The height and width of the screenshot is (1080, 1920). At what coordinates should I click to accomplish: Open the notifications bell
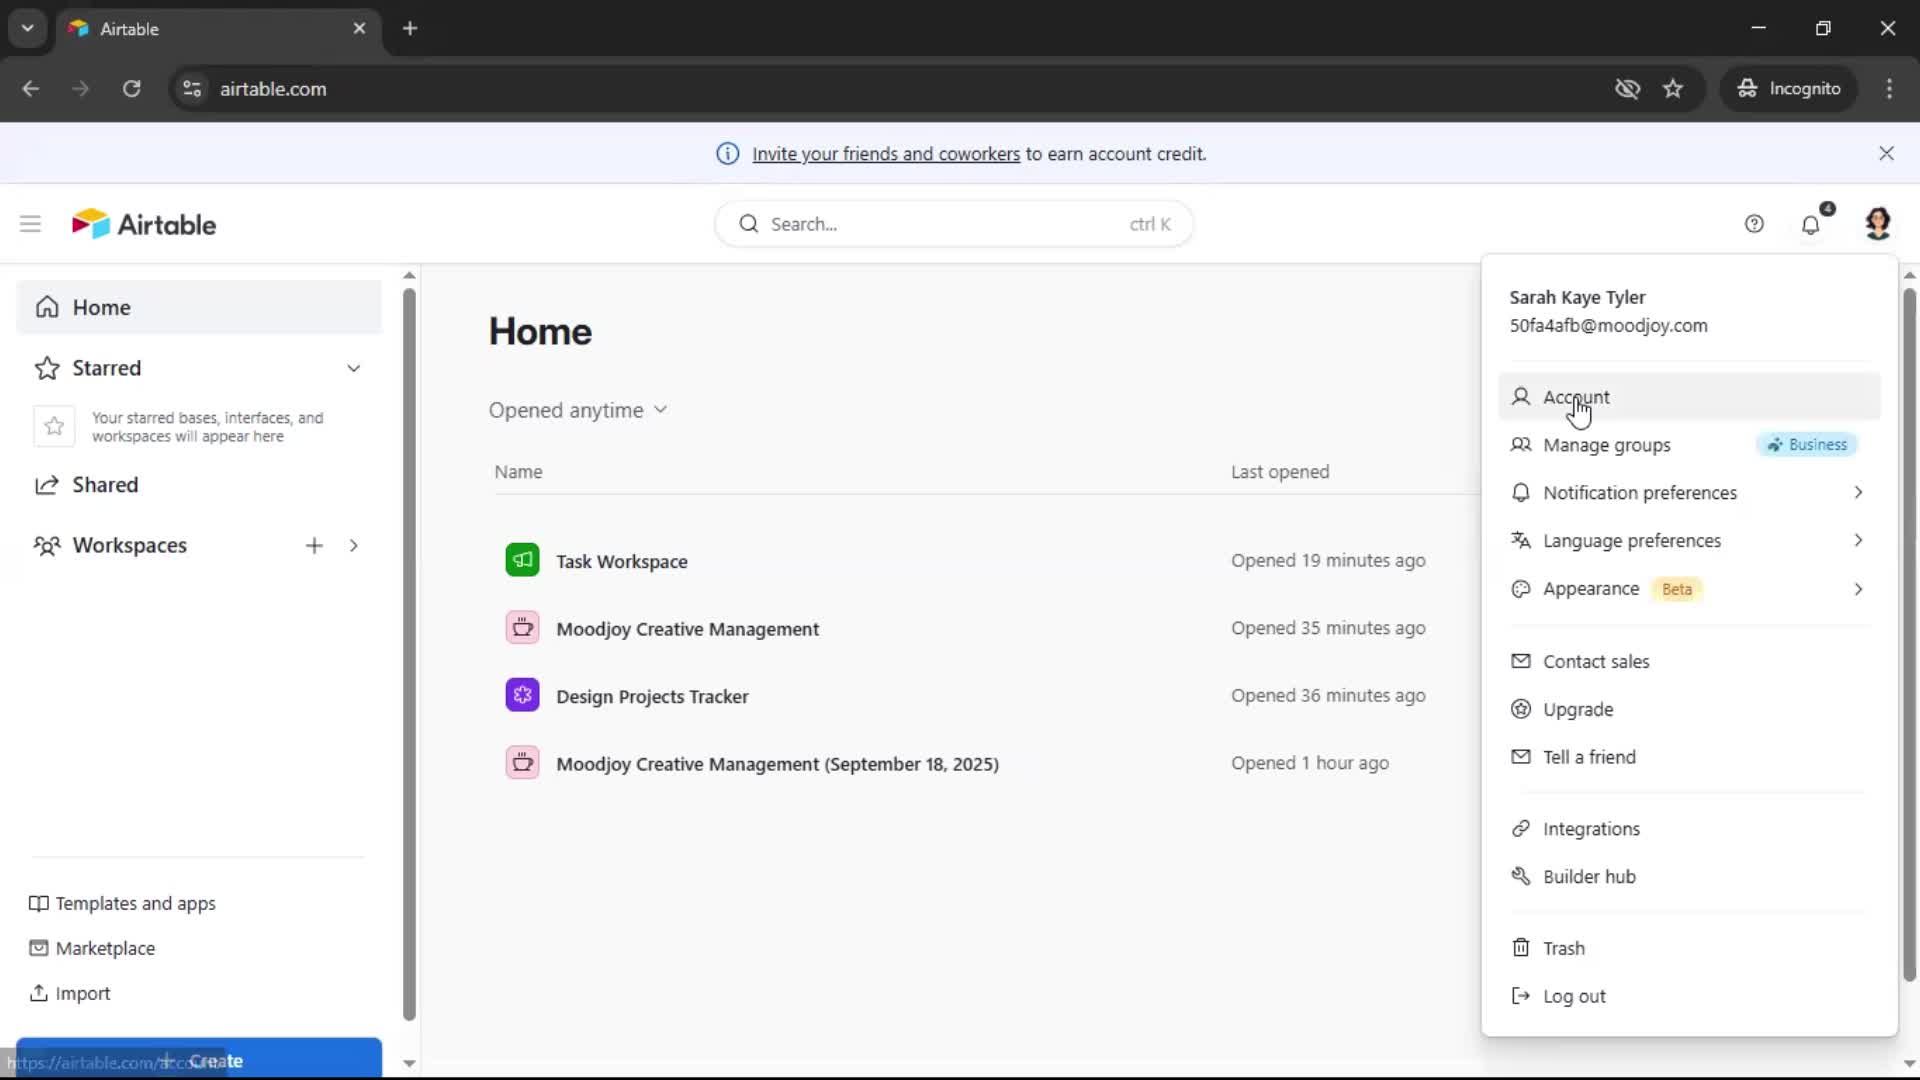click(x=1811, y=224)
